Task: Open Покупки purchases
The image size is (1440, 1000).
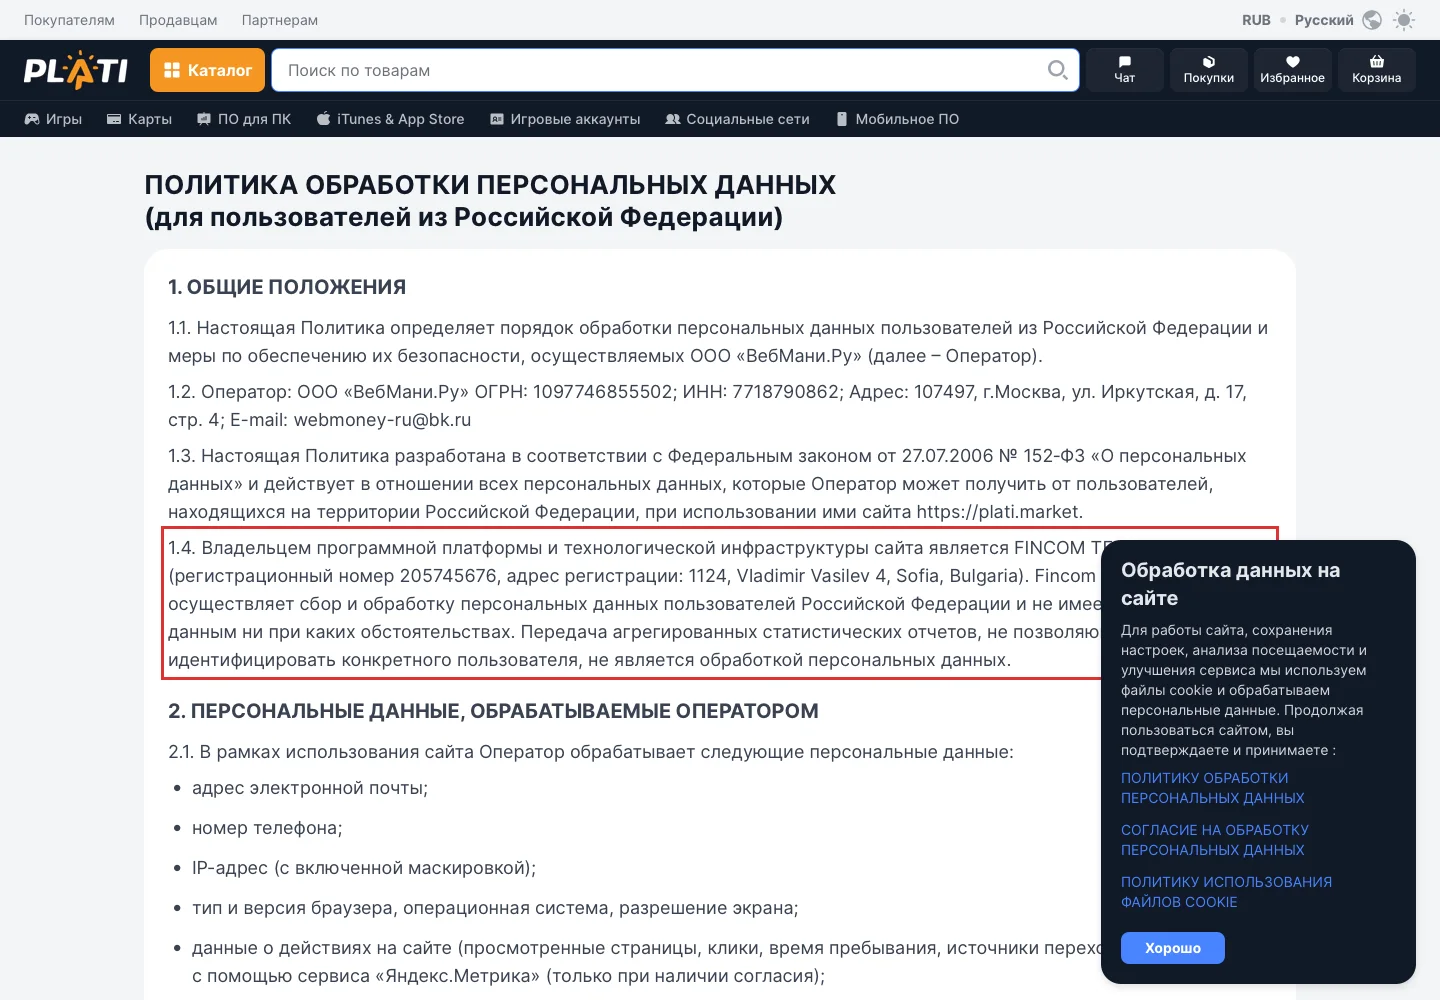Action: (1209, 70)
